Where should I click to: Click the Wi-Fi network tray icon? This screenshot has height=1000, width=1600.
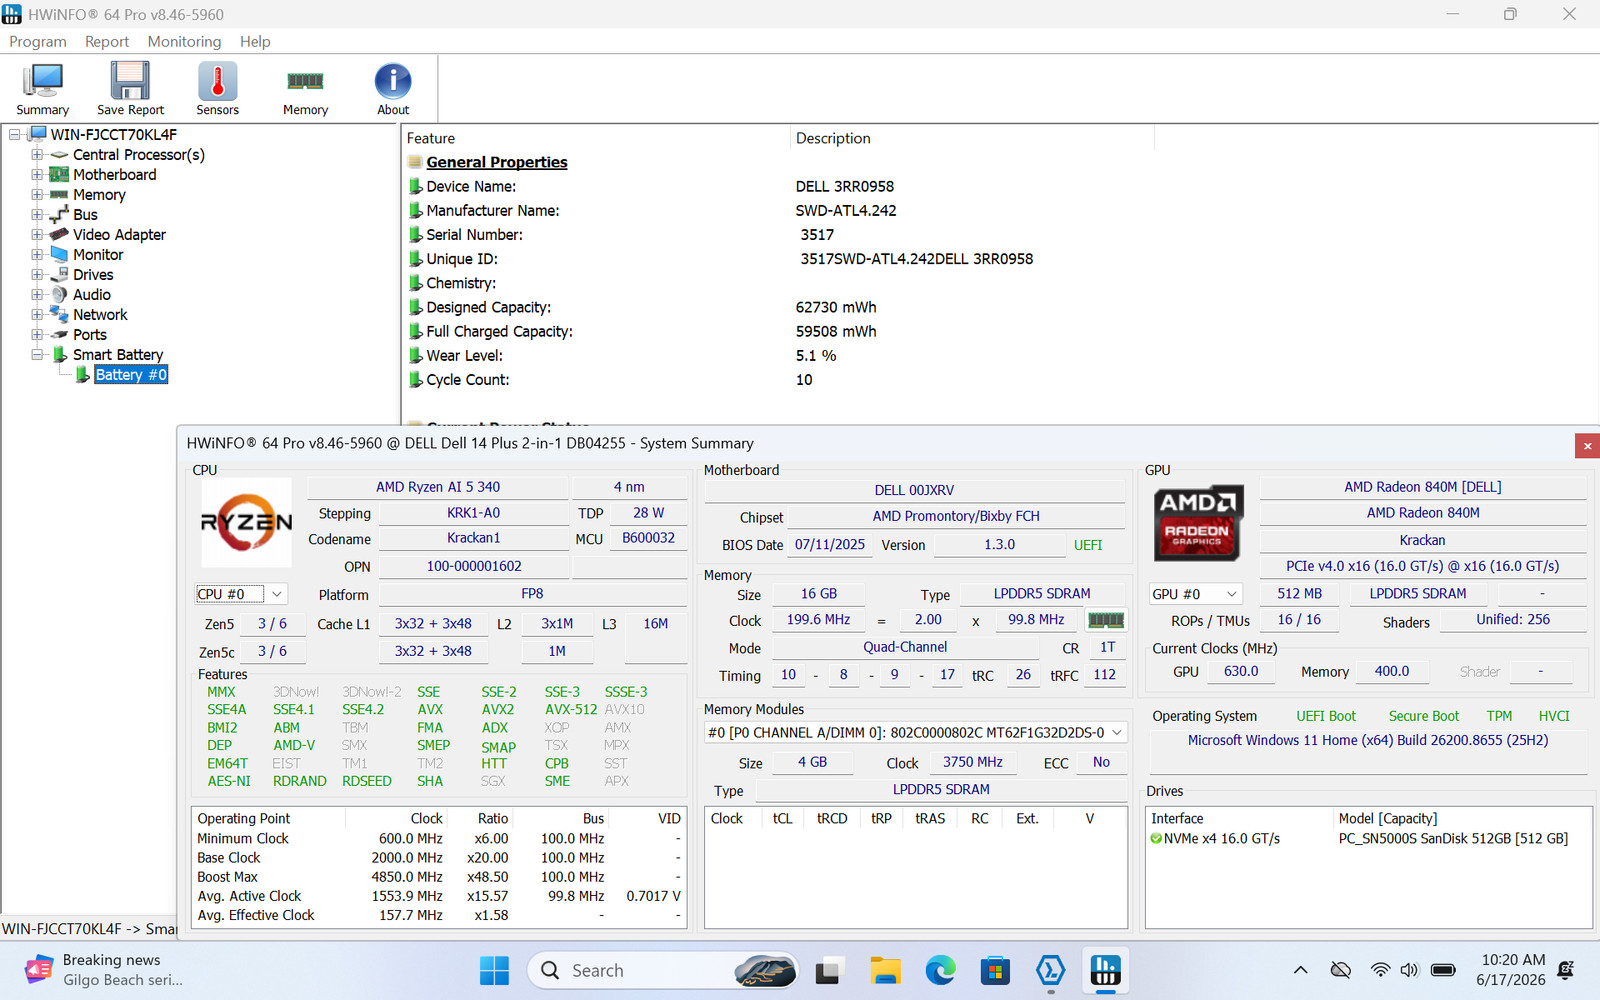tap(1380, 970)
